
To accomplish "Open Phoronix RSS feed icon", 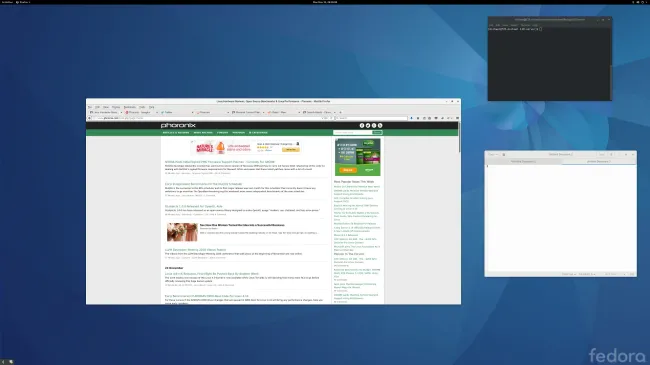I will click(x=380, y=125).
